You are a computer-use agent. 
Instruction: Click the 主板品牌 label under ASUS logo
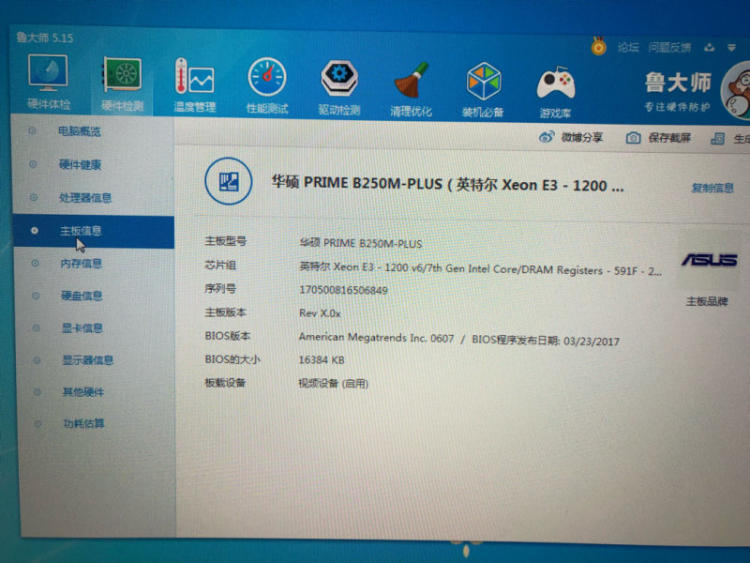tap(706, 301)
